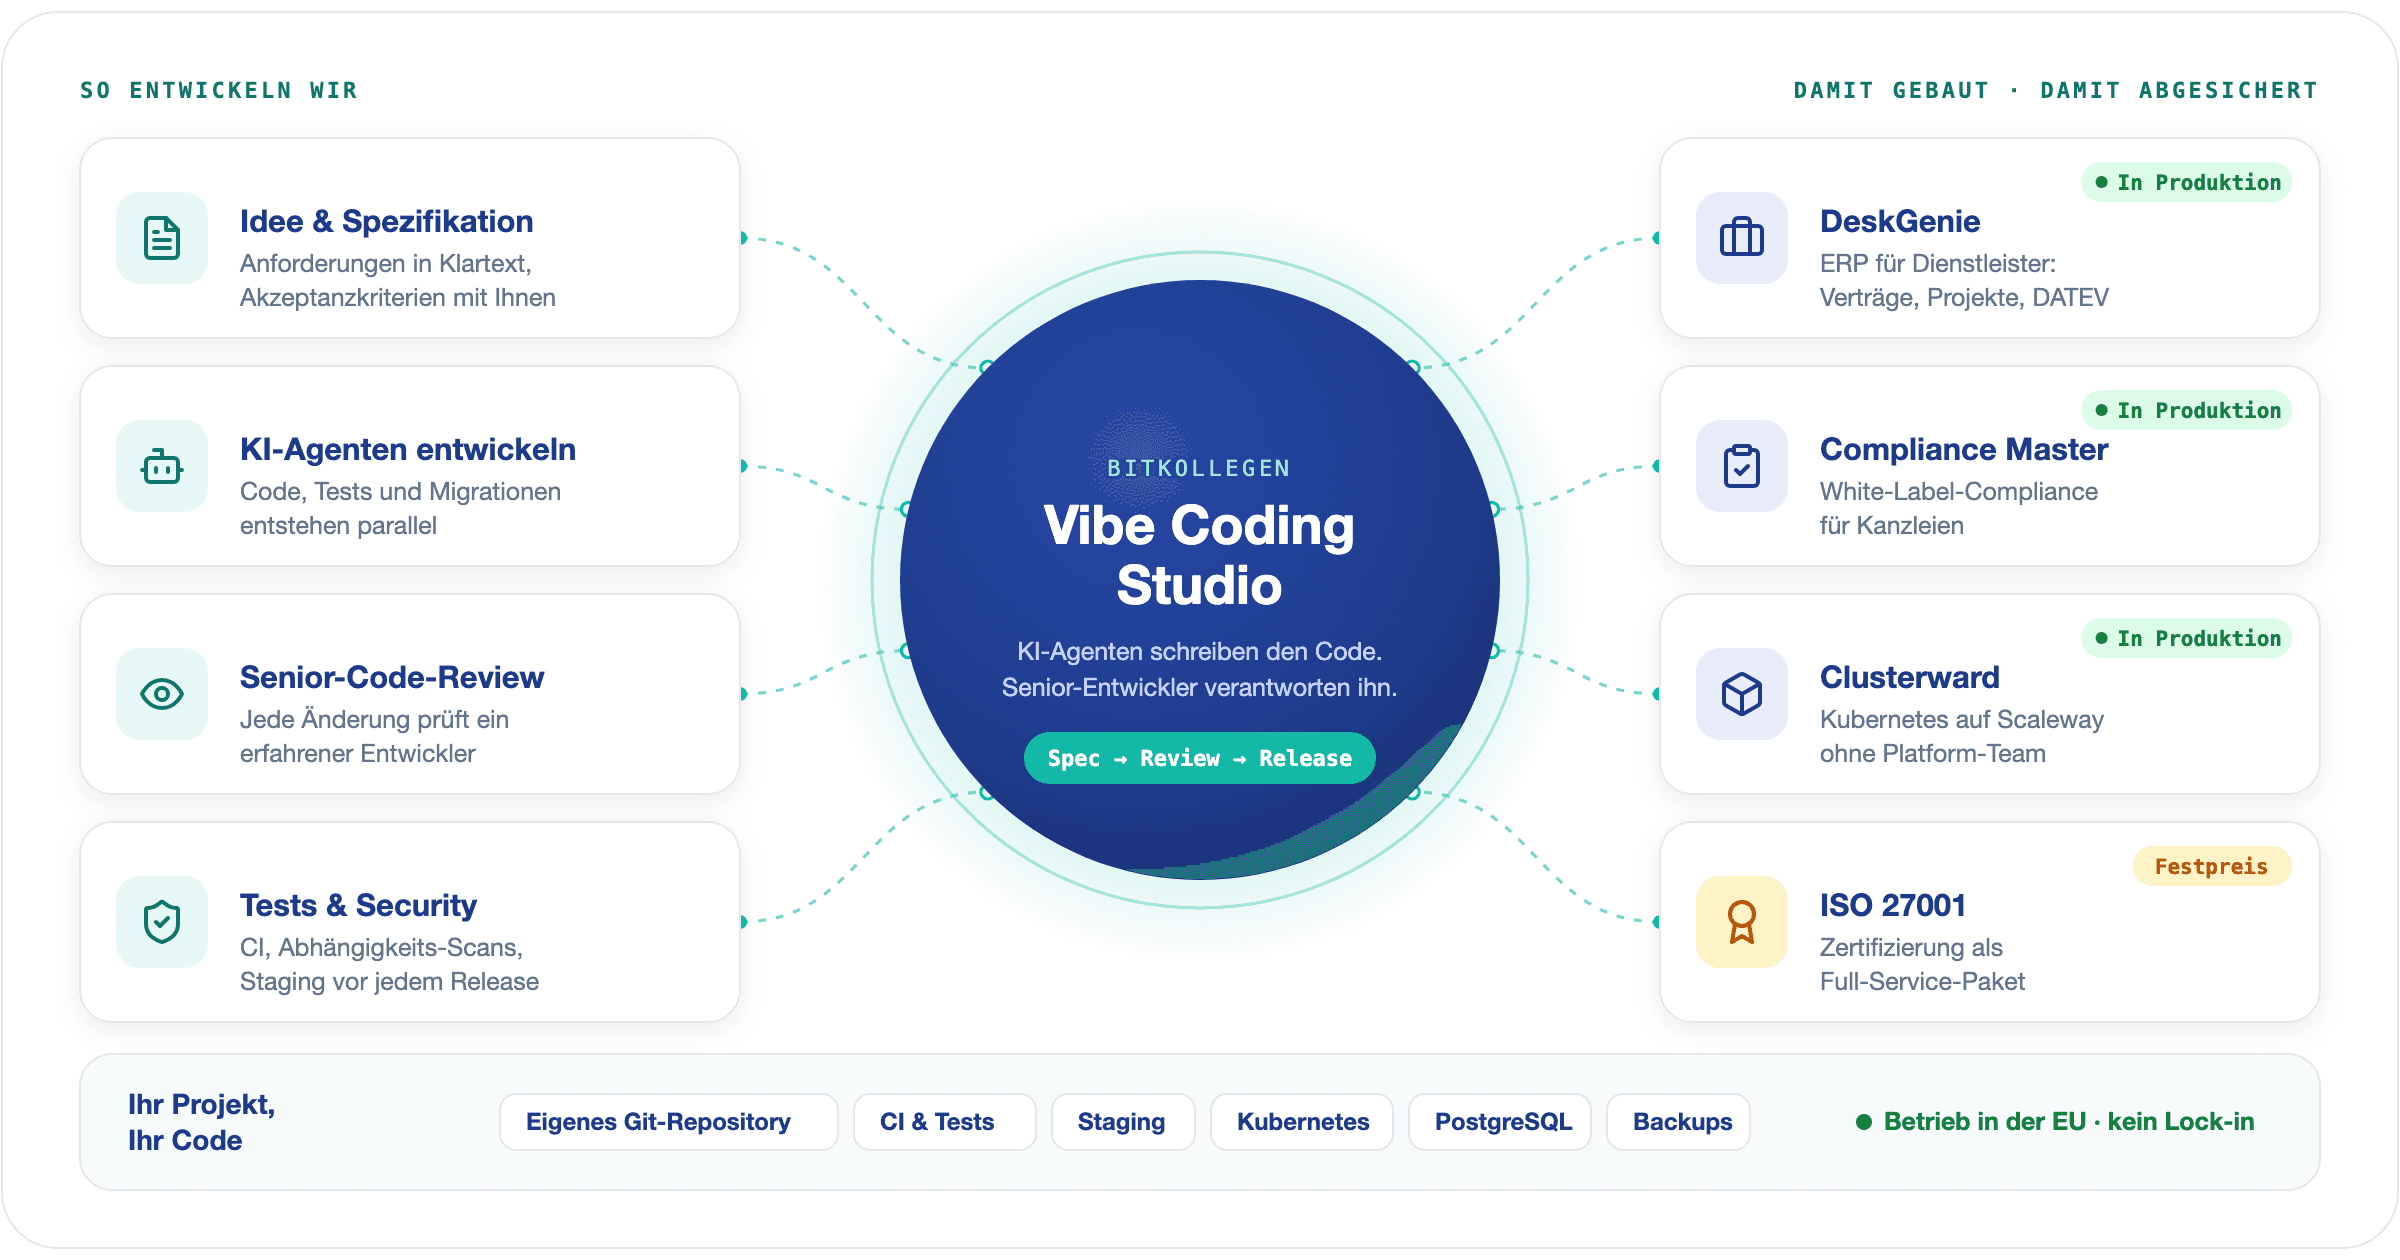The width and height of the screenshot is (2400, 1260).
Task: Click 'Verträge, Projekte, DATEV' text
Action: tap(1964, 297)
